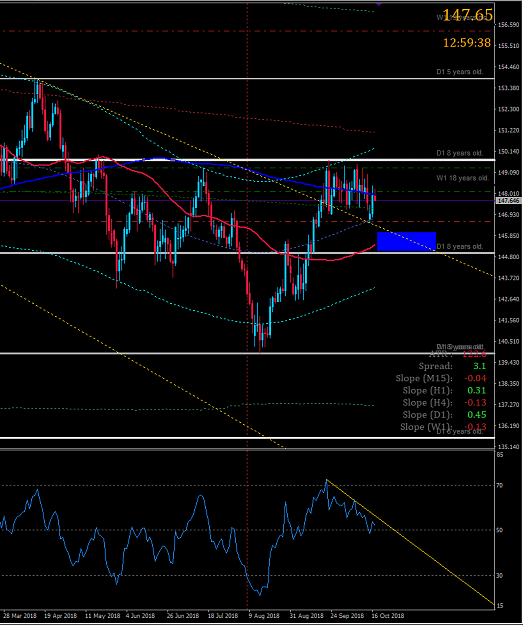523x625 pixels.
Task: Click the 144.800 price scale label
Action: pos(509,257)
